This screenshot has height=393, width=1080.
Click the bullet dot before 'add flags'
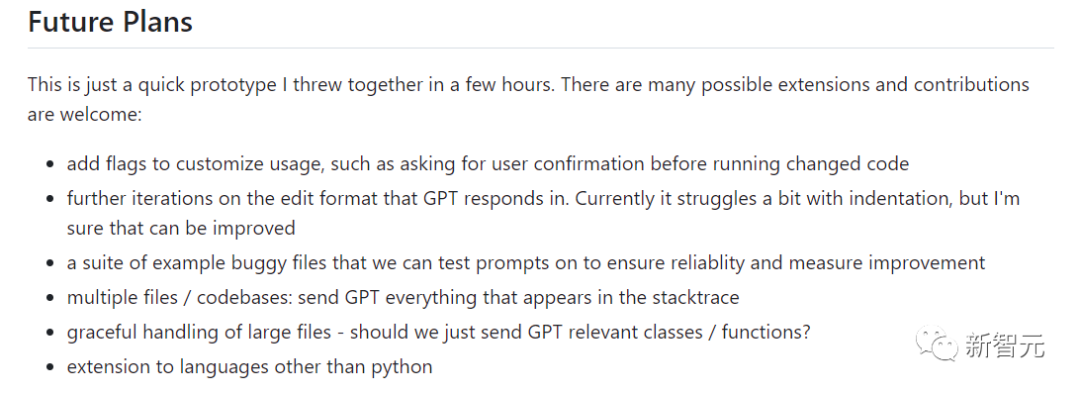(50, 165)
